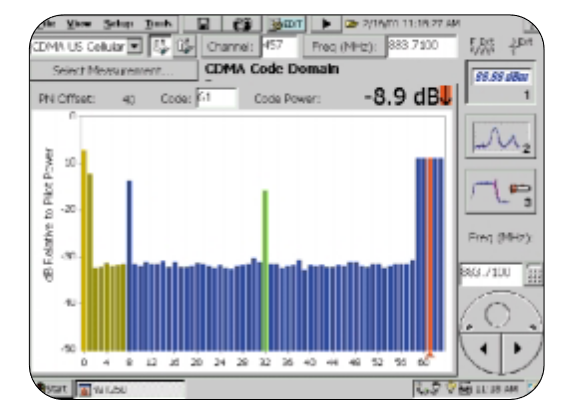The width and height of the screenshot is (565, 409).
Task: Click the reverse link selection icon
Action: pyautogui.click(x=185, y=46)
